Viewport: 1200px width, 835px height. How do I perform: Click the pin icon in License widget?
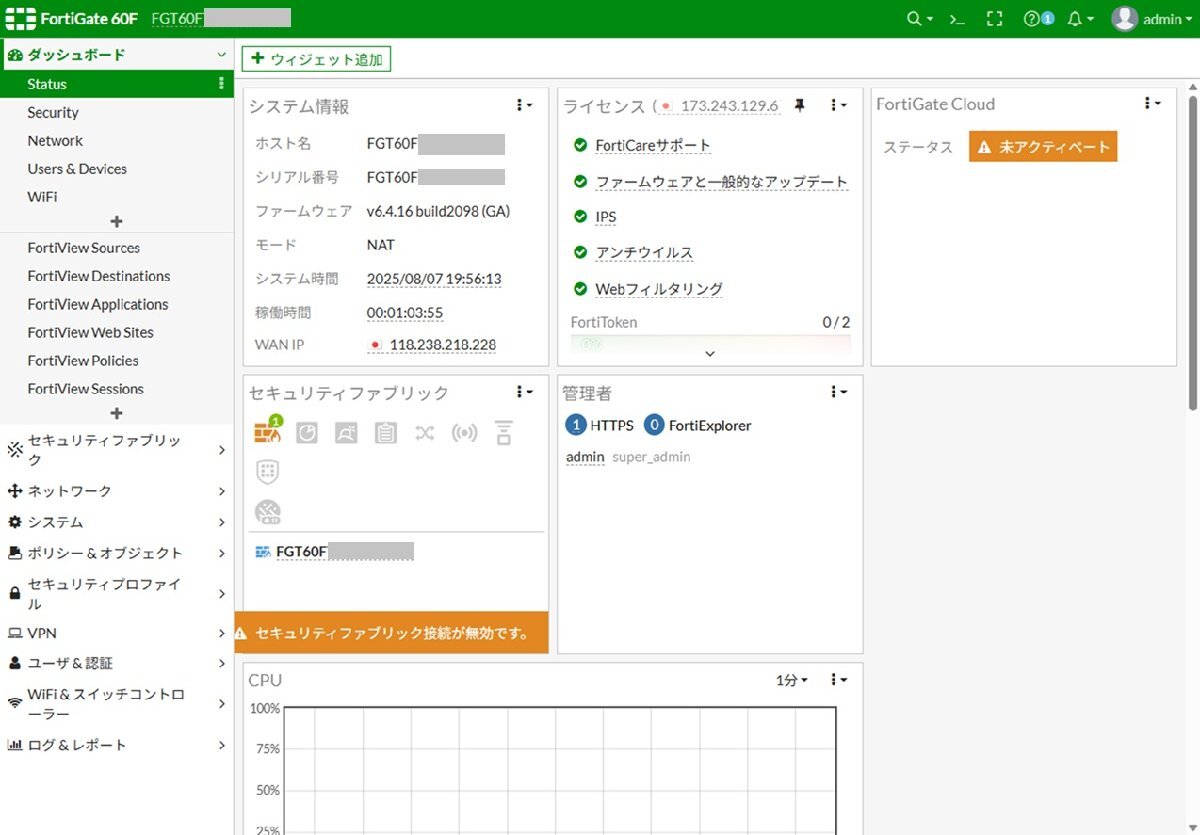click(x=799, y=105)
